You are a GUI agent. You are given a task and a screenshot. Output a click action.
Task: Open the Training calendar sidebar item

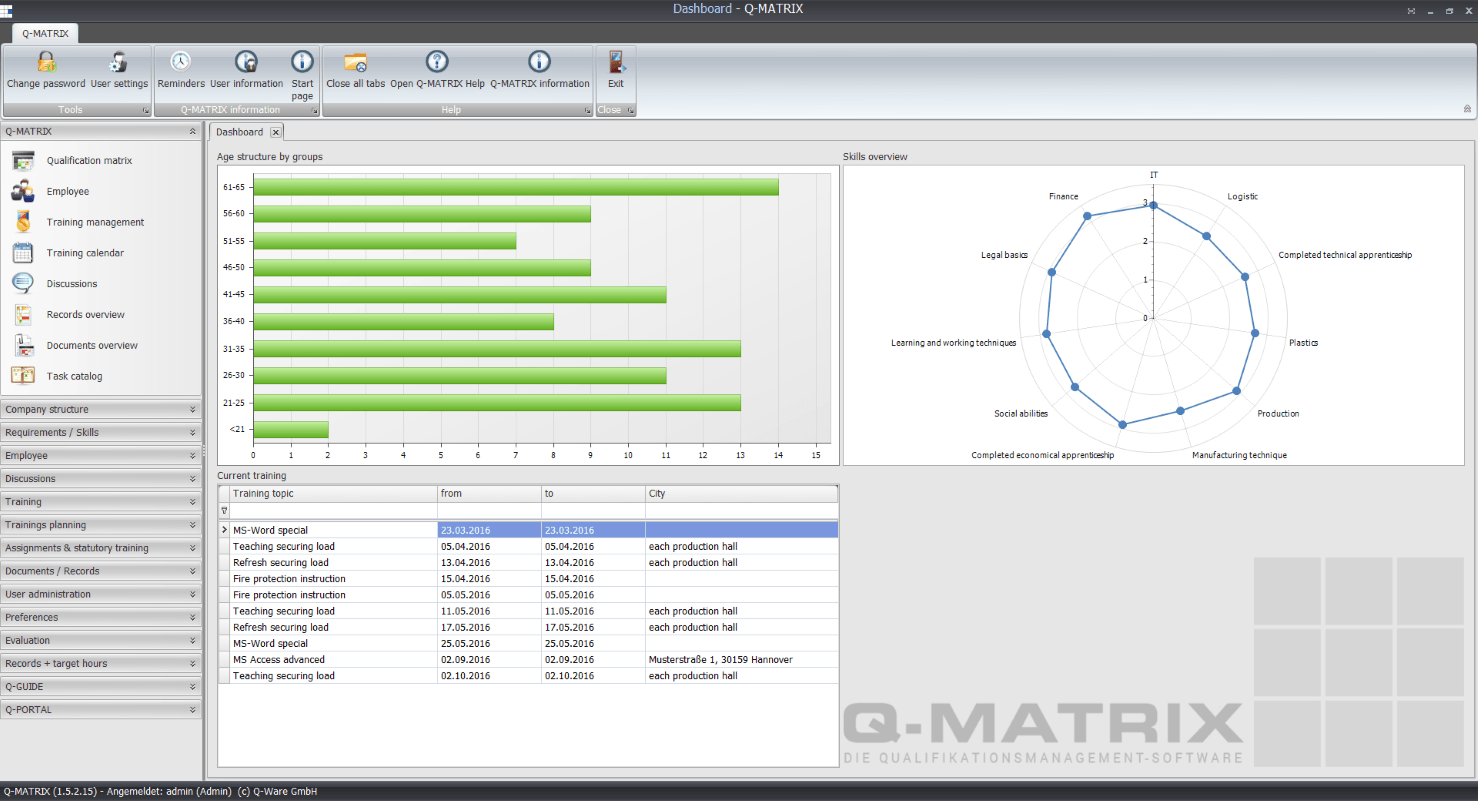coord(85,253)
